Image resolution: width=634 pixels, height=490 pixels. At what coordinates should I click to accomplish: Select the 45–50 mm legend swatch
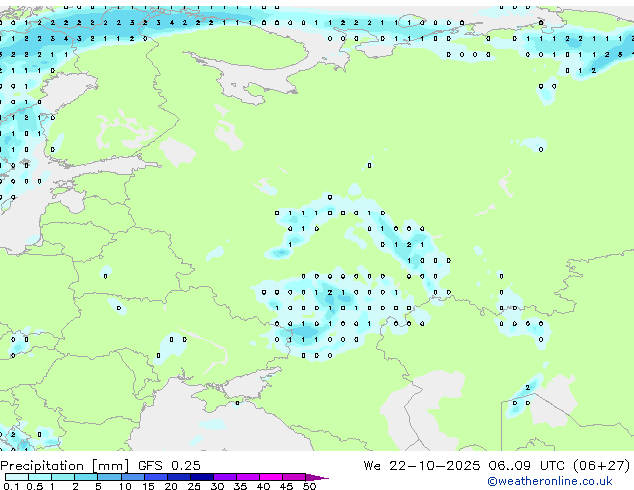tap(294, 477)
